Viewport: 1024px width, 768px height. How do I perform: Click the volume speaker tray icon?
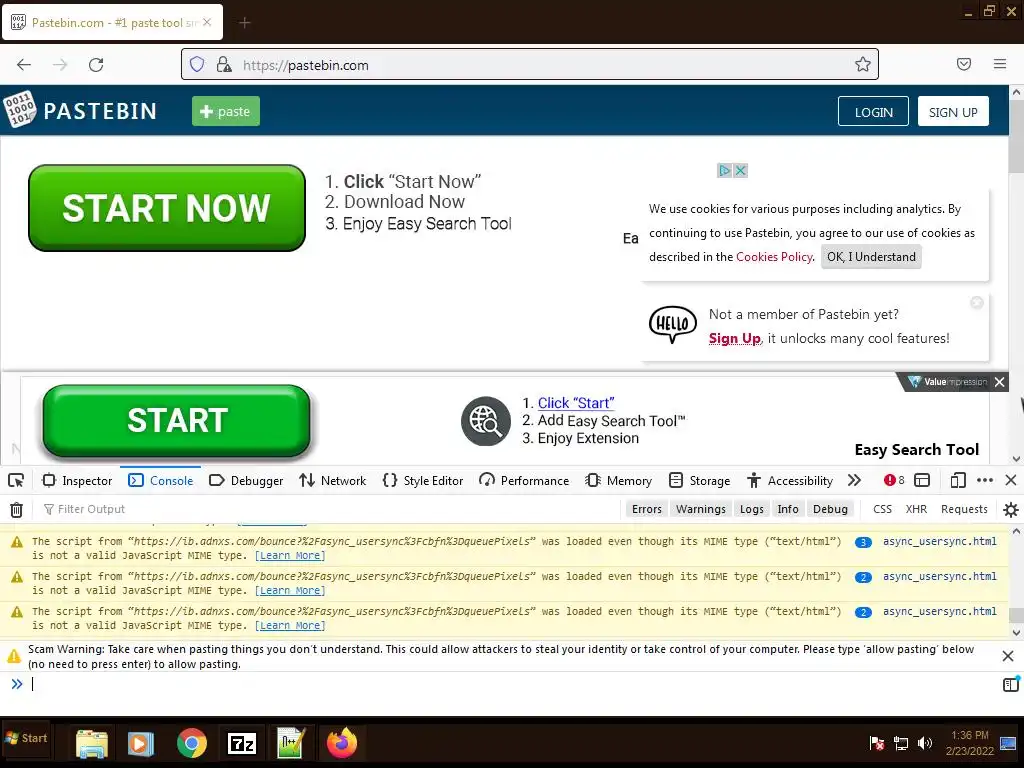[x=925, y=743]
